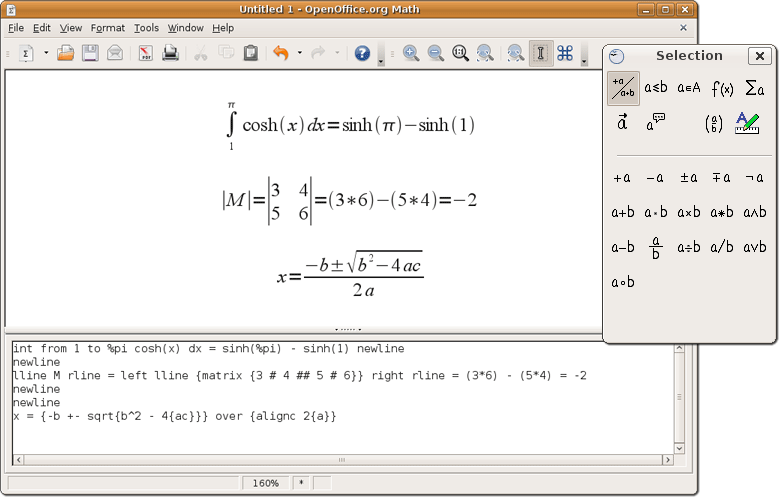Toggle the Formula Cursor button
Screen dimensions: 779x497
pos(540,53)
